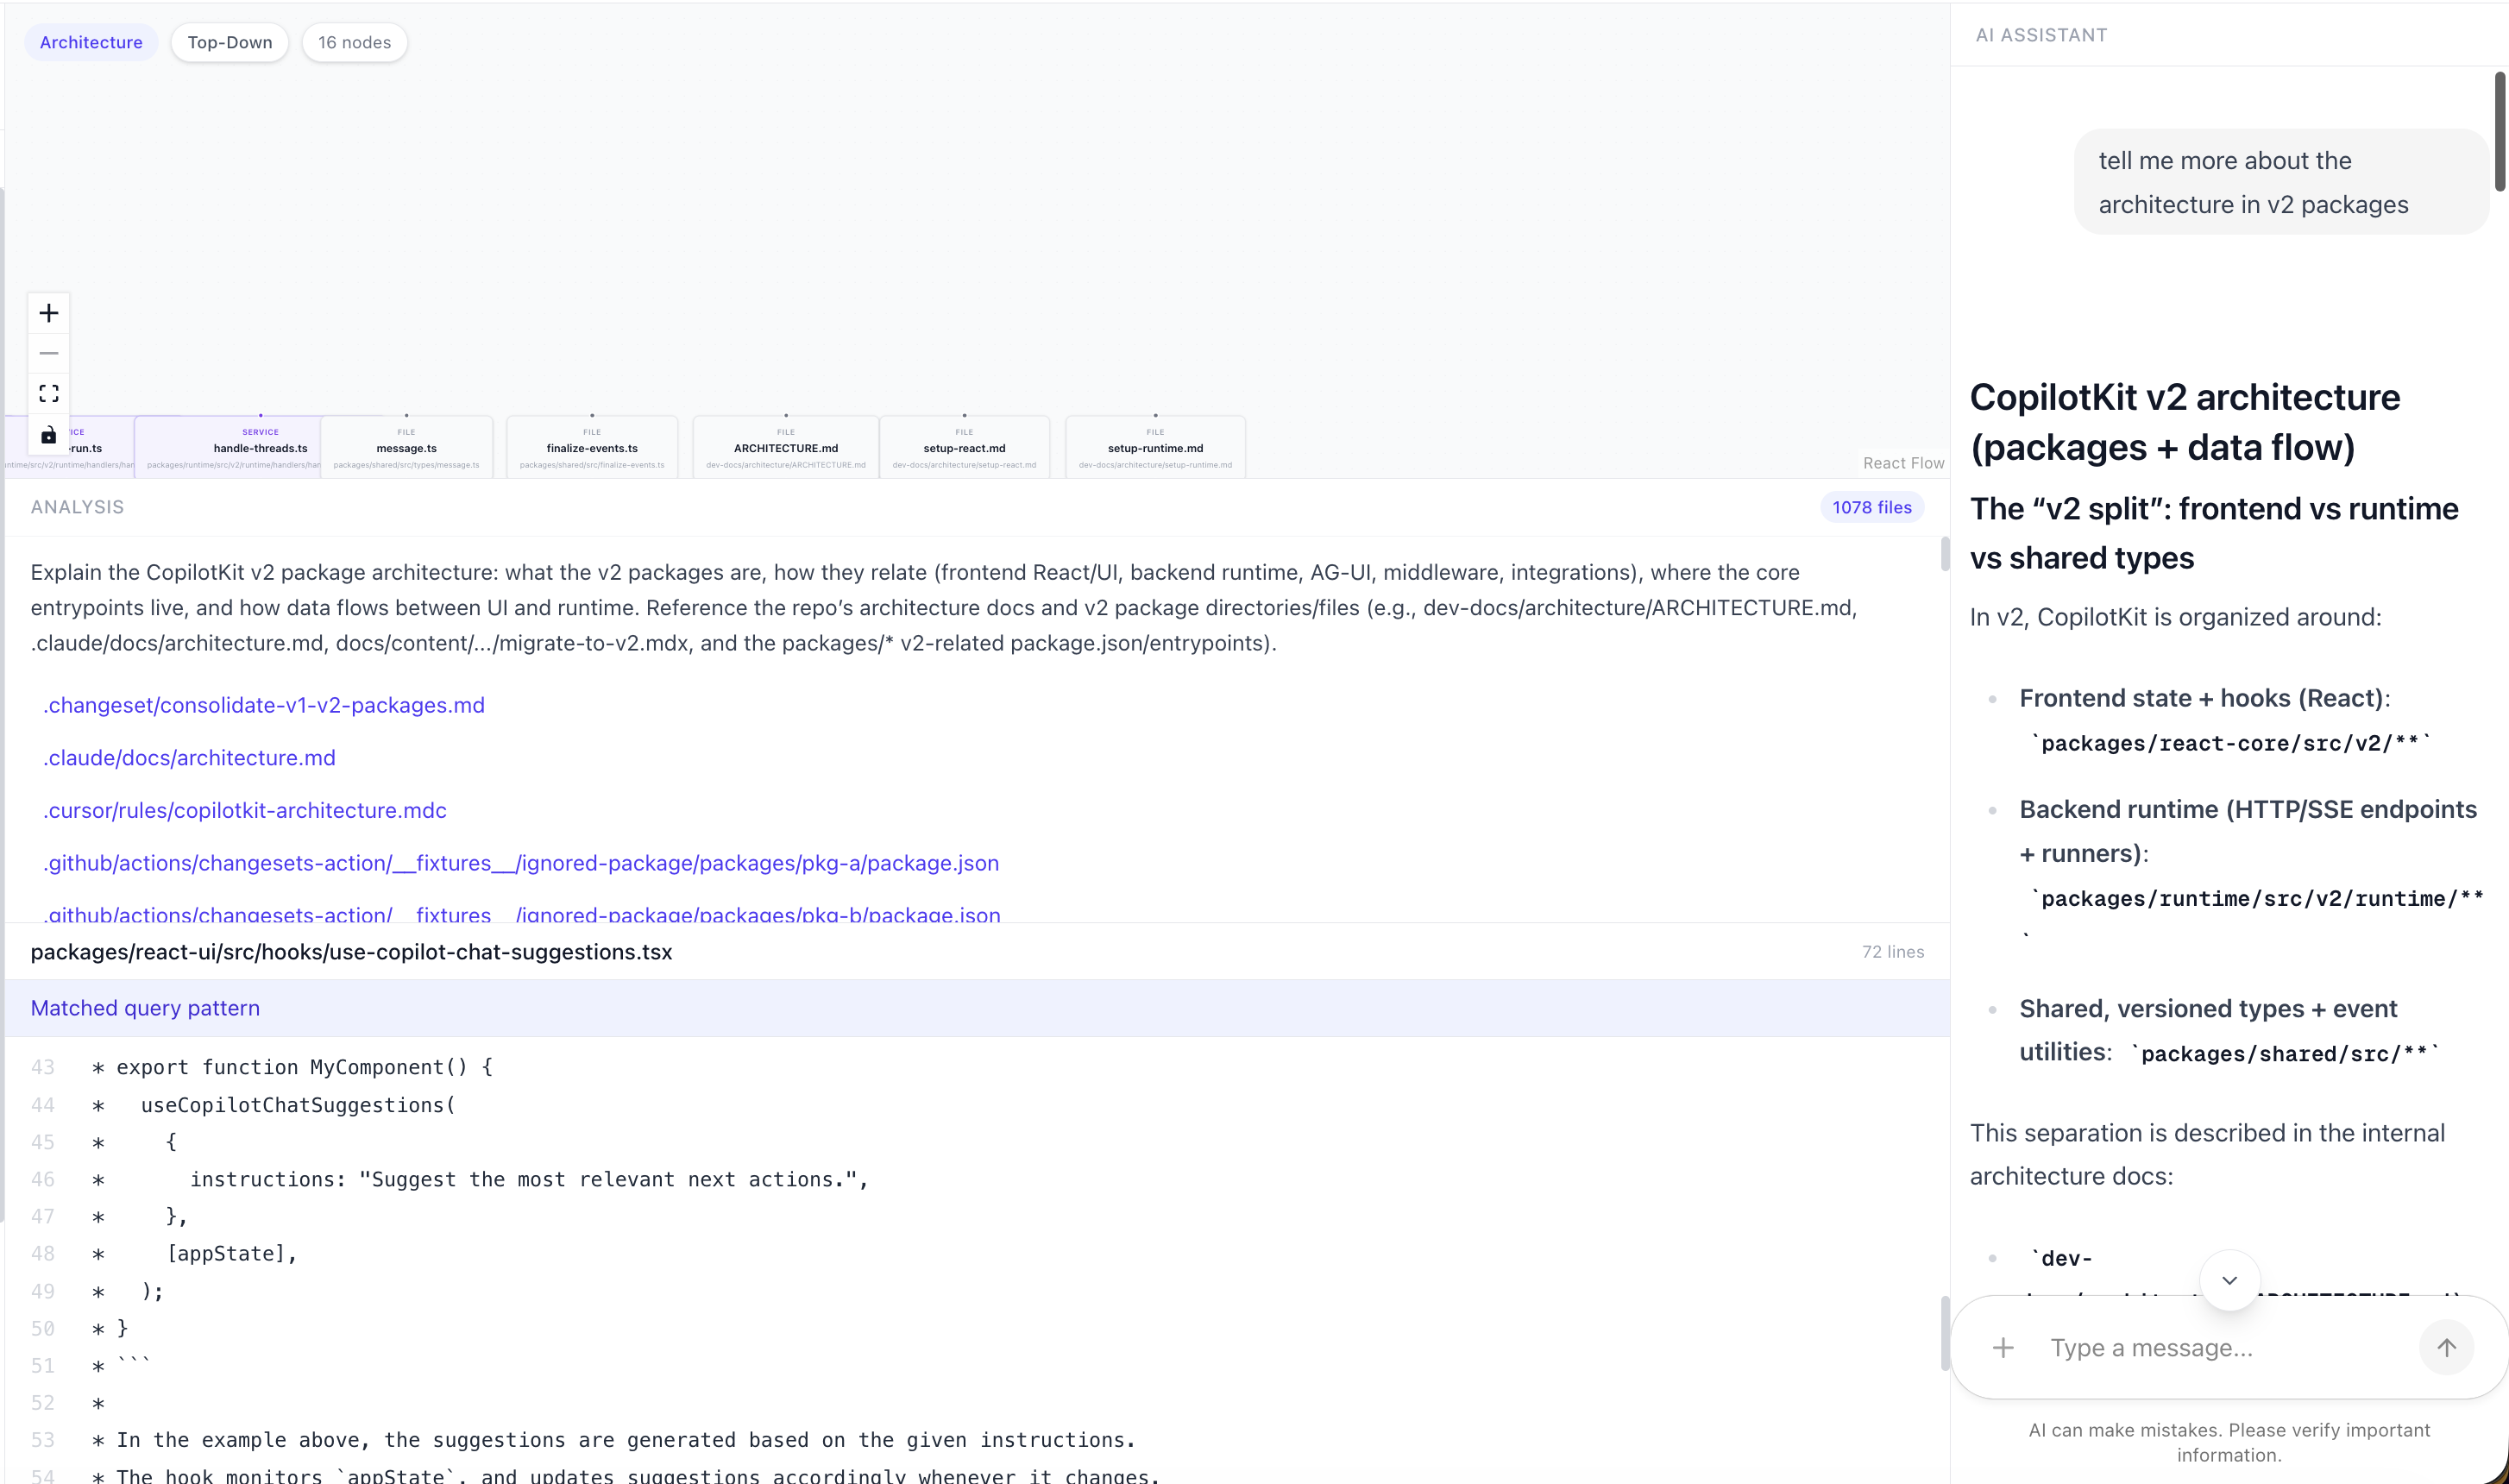Open .claude/docs/architecture.md link

pyautogui.click(x=189, y=758)
